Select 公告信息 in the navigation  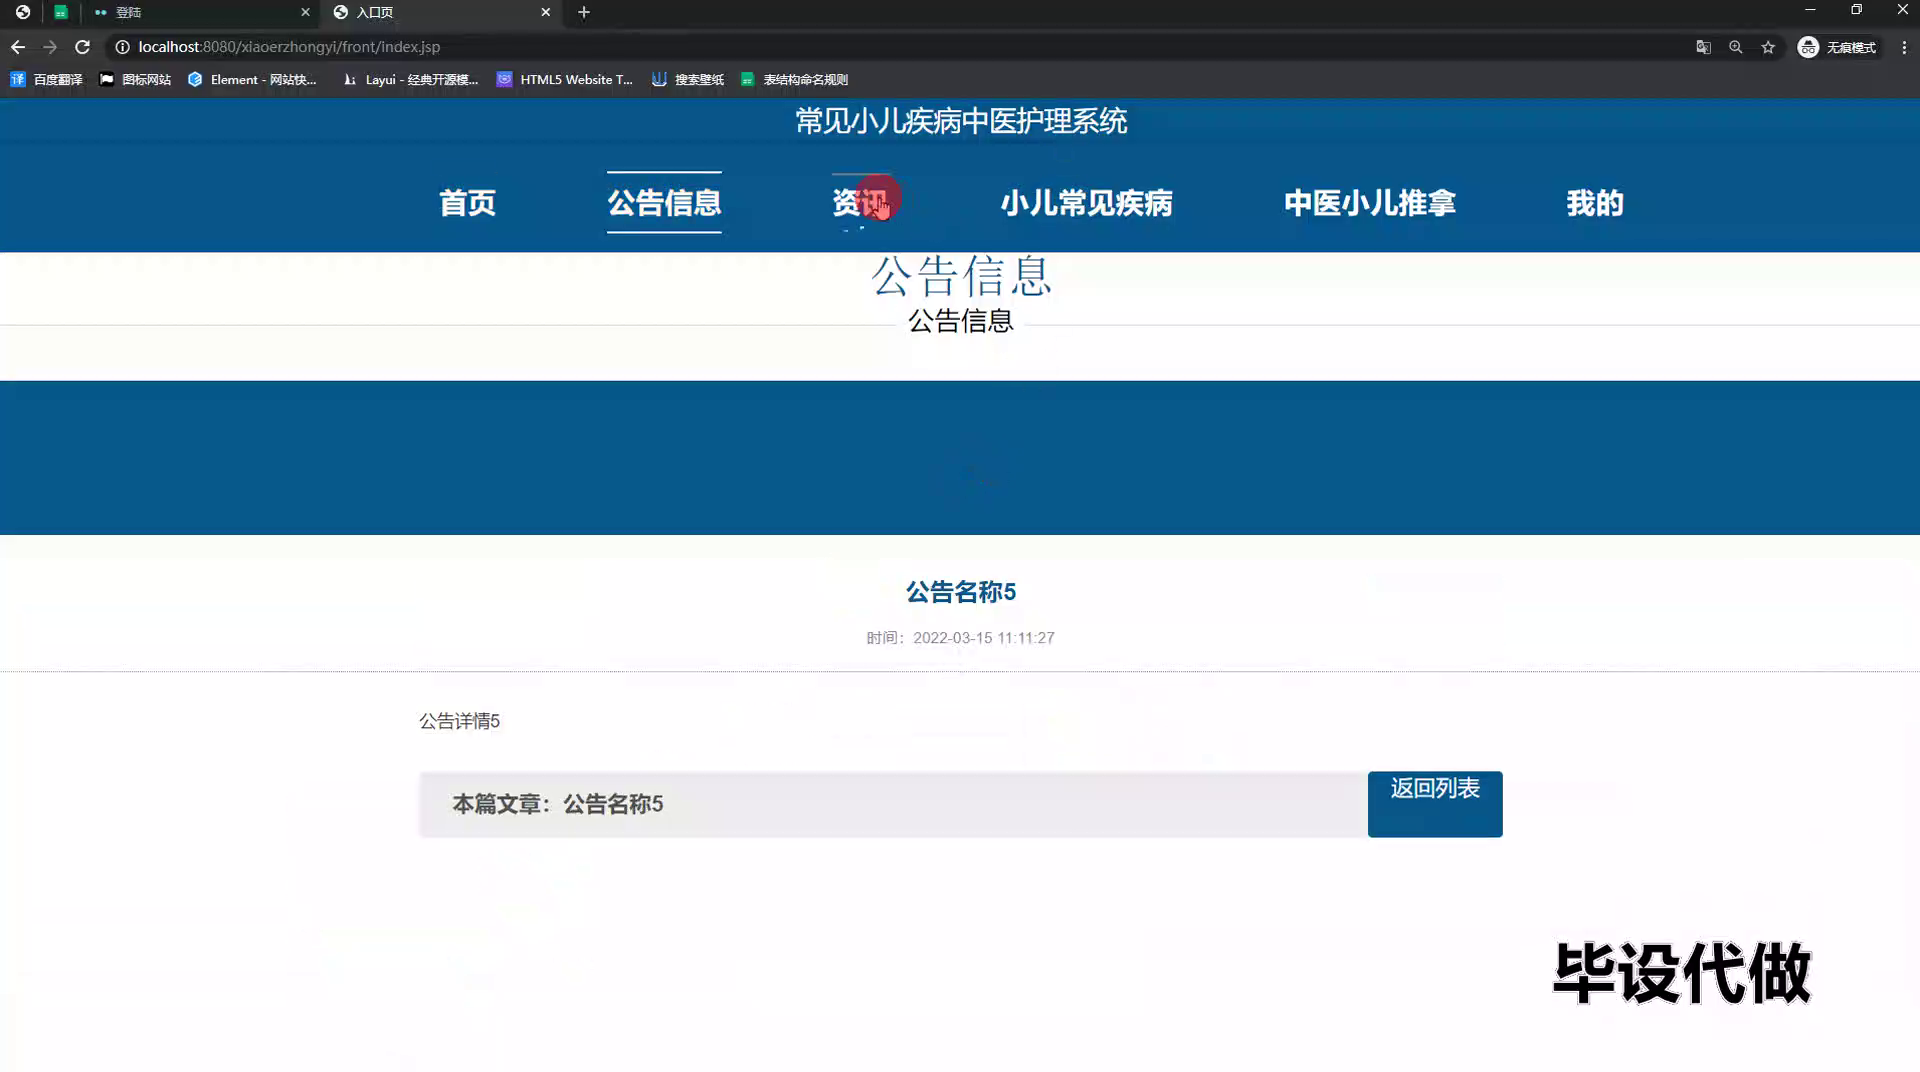click(x=664, y=203)
